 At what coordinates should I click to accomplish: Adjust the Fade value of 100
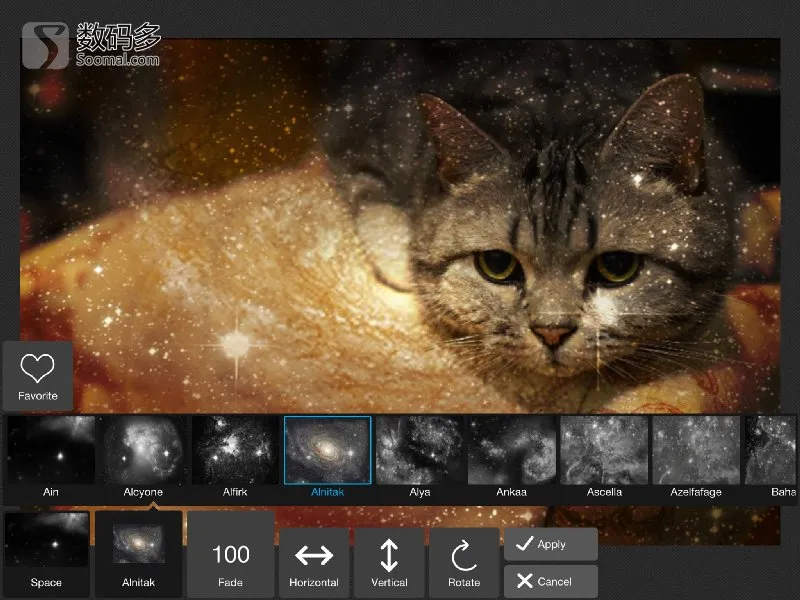tap(231, 554)
